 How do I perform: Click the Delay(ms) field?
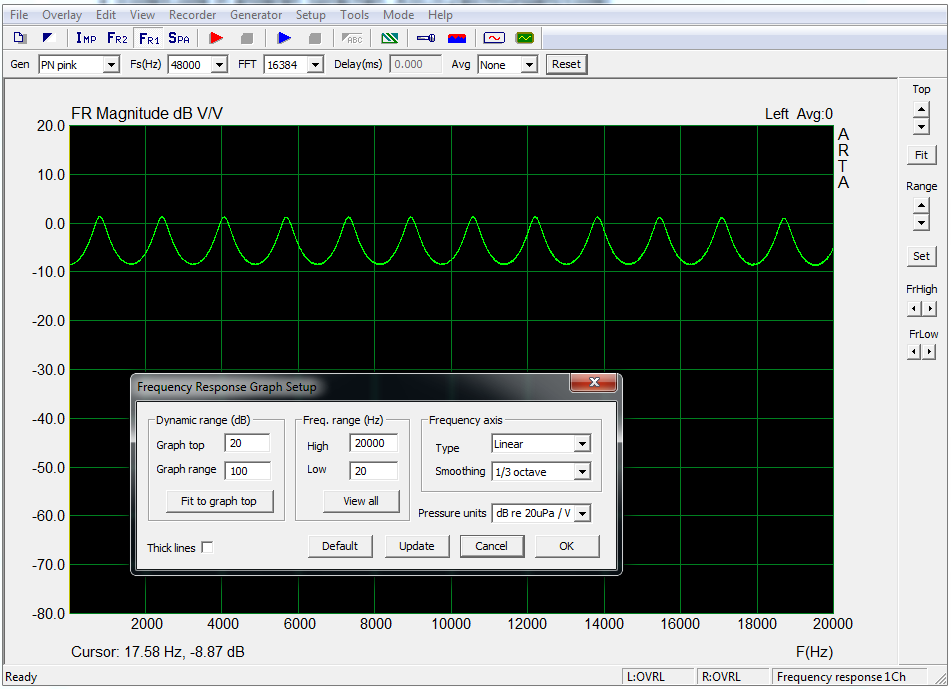[415, 64]
